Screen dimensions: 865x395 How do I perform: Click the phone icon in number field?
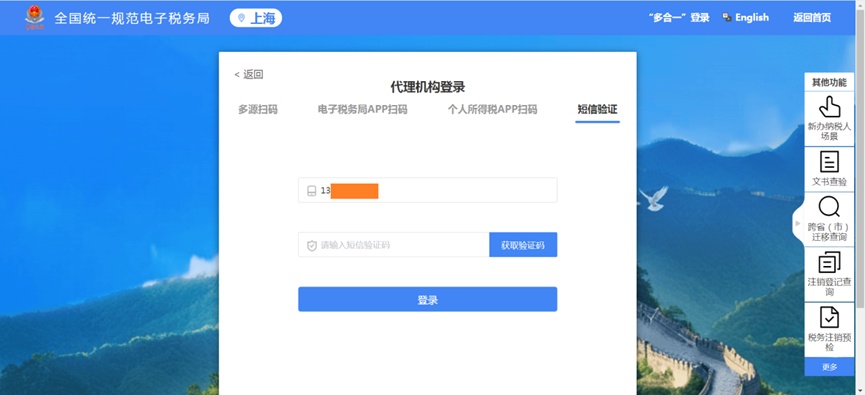(311, 191)
